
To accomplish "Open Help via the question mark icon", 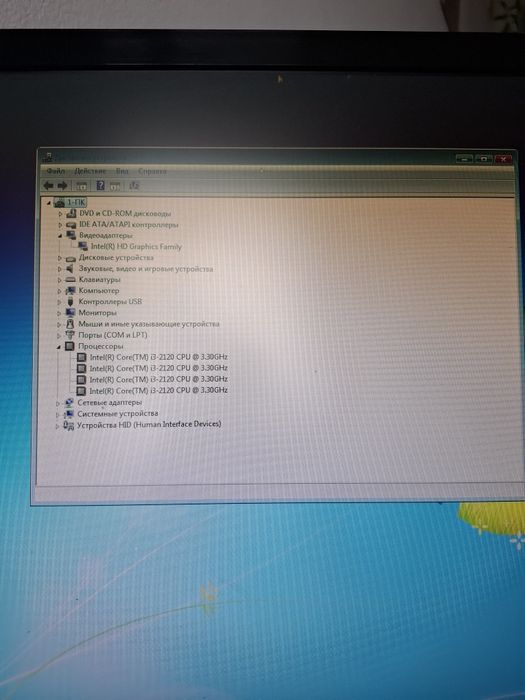I will tap(100, 185).
